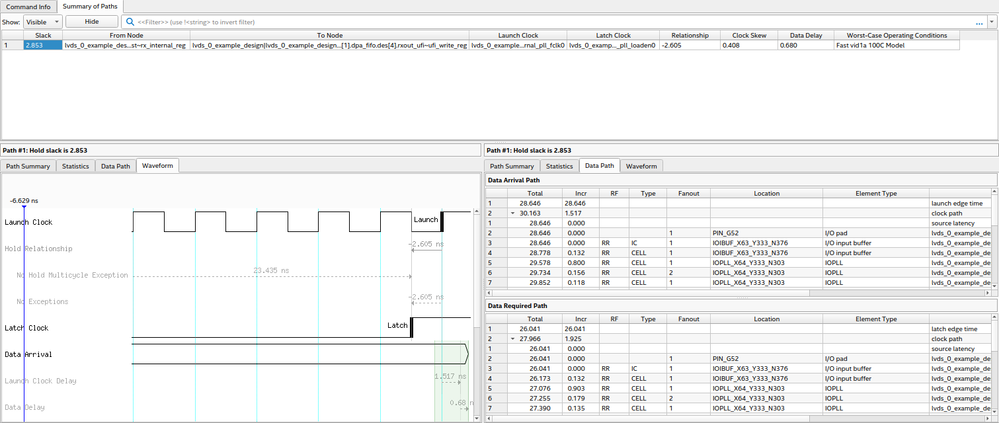The width and height of the screenshot is (999, 423).
Task: Collapse the clock path row in Data Arrival Path
Action: click(510, 213)
